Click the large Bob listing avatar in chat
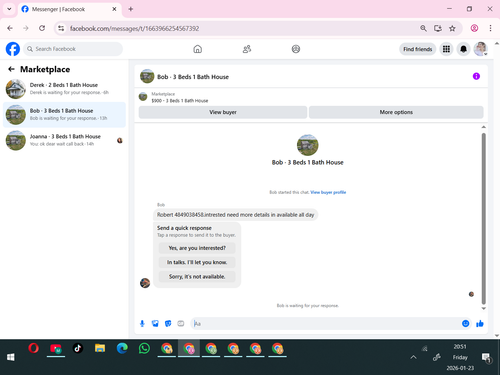This screenshot has width=500, height=375. pos(307,145)
